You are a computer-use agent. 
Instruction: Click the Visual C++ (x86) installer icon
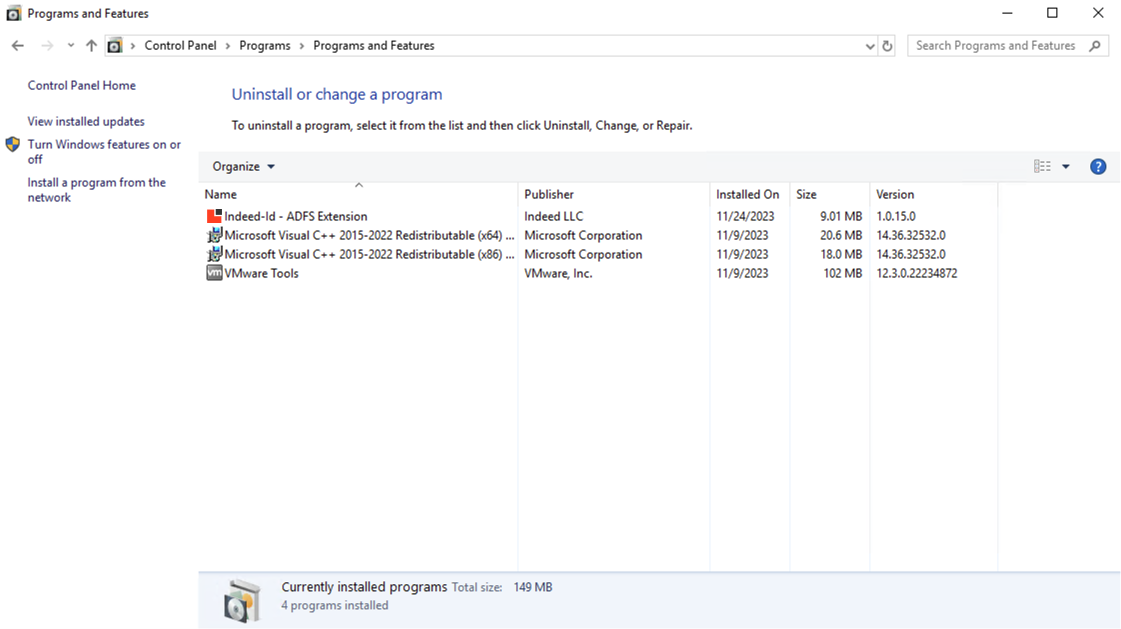pos(214,254)
